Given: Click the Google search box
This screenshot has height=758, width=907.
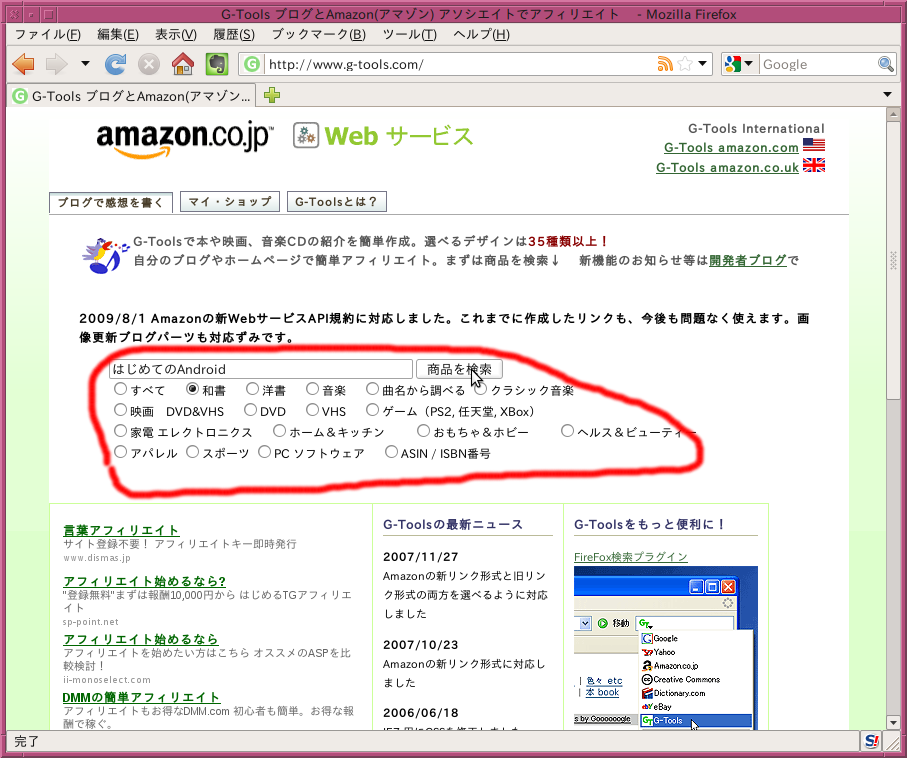Looking at the screenshot, I should (818, 64).
